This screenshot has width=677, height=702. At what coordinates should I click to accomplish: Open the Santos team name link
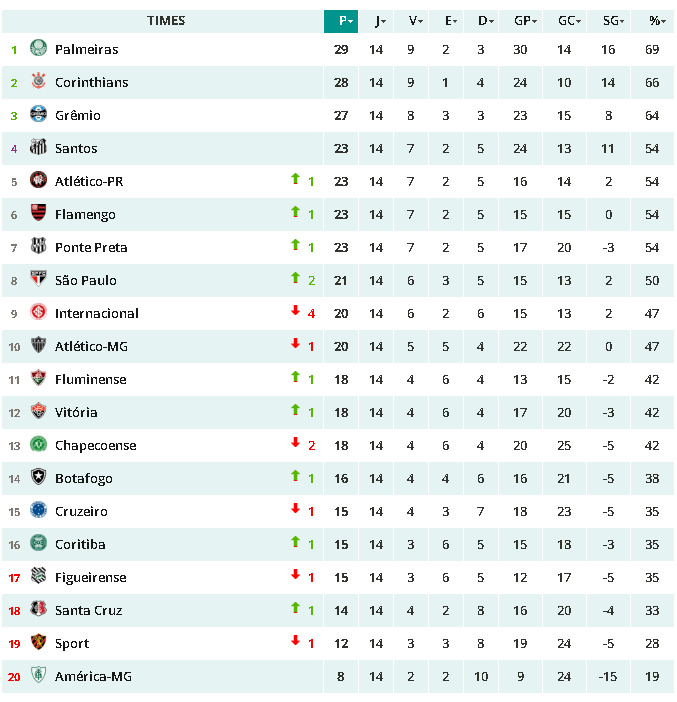76,148
